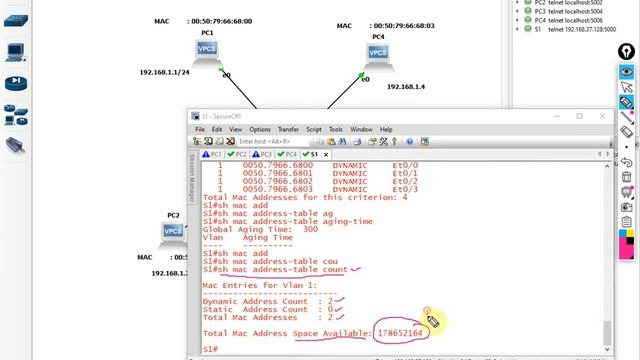Click the PC1 VPCS device on canvas
640x360 pixels.
point(207,53)
